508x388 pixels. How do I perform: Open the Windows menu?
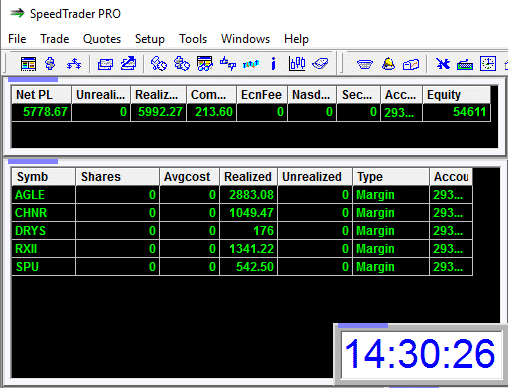245,39
